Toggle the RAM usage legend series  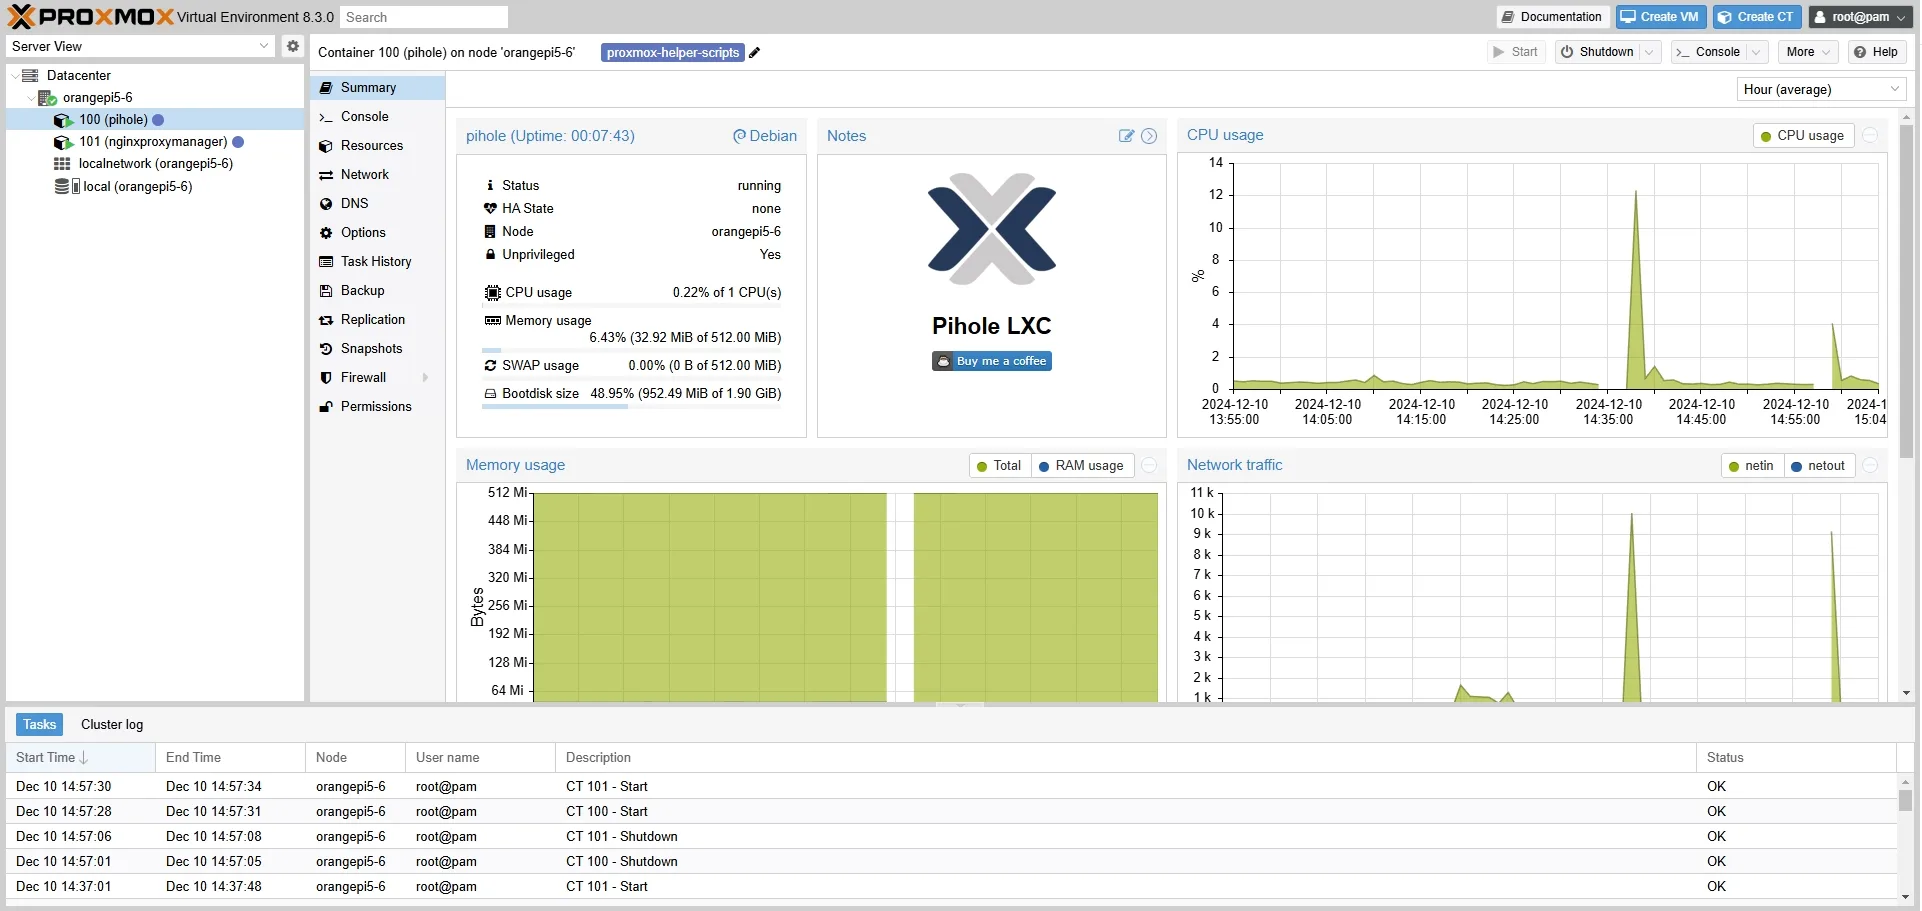click(x=1082, y=466)
